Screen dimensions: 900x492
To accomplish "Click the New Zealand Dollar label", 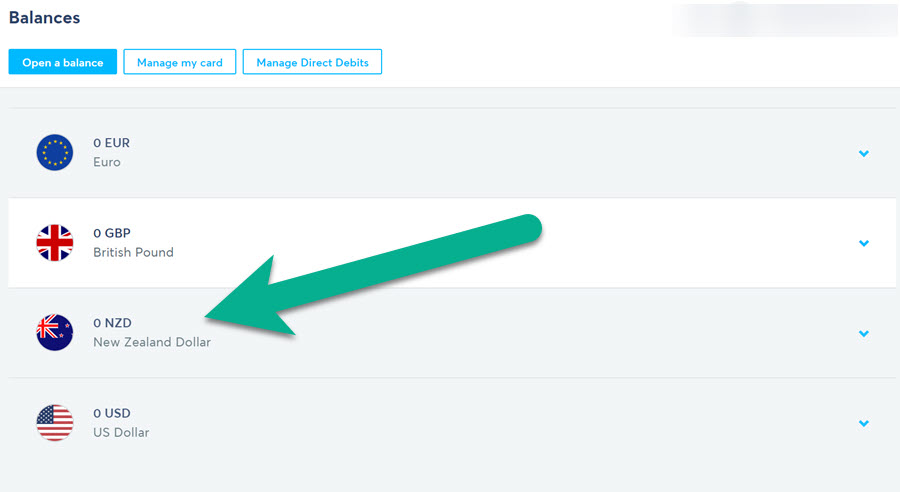I will coord(152,342).
